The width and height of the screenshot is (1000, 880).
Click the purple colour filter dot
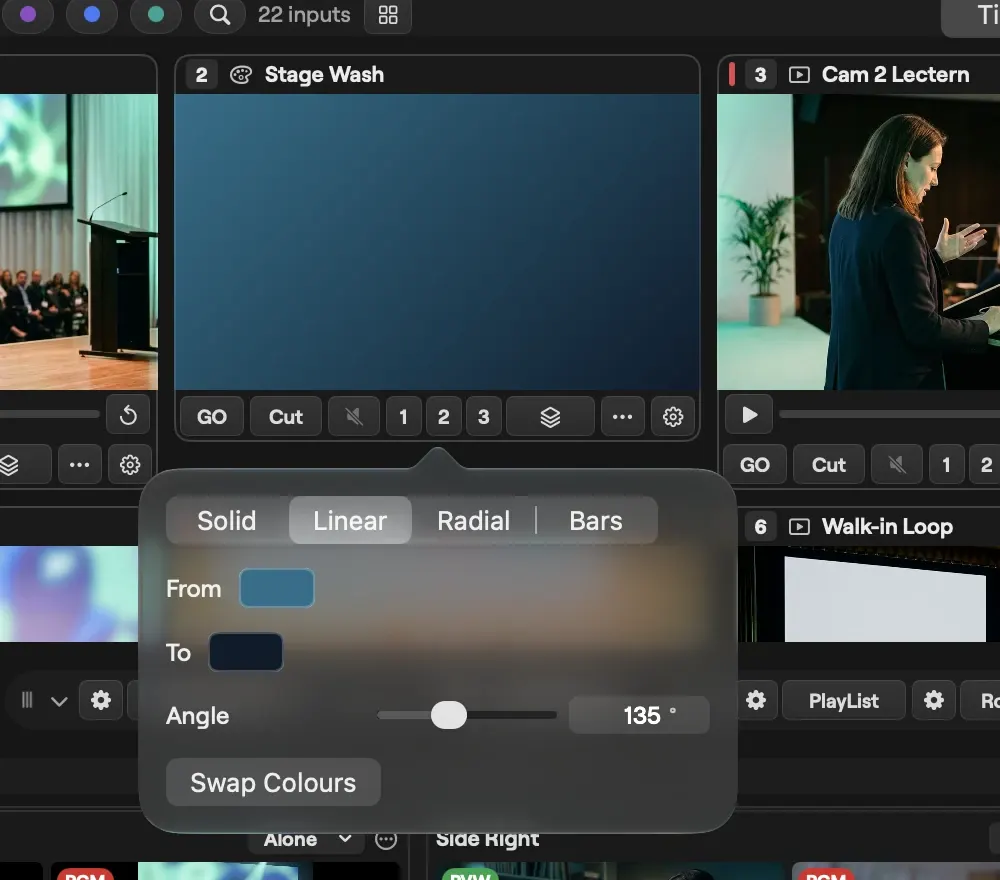pyautogui.click(x=28, y=15)
